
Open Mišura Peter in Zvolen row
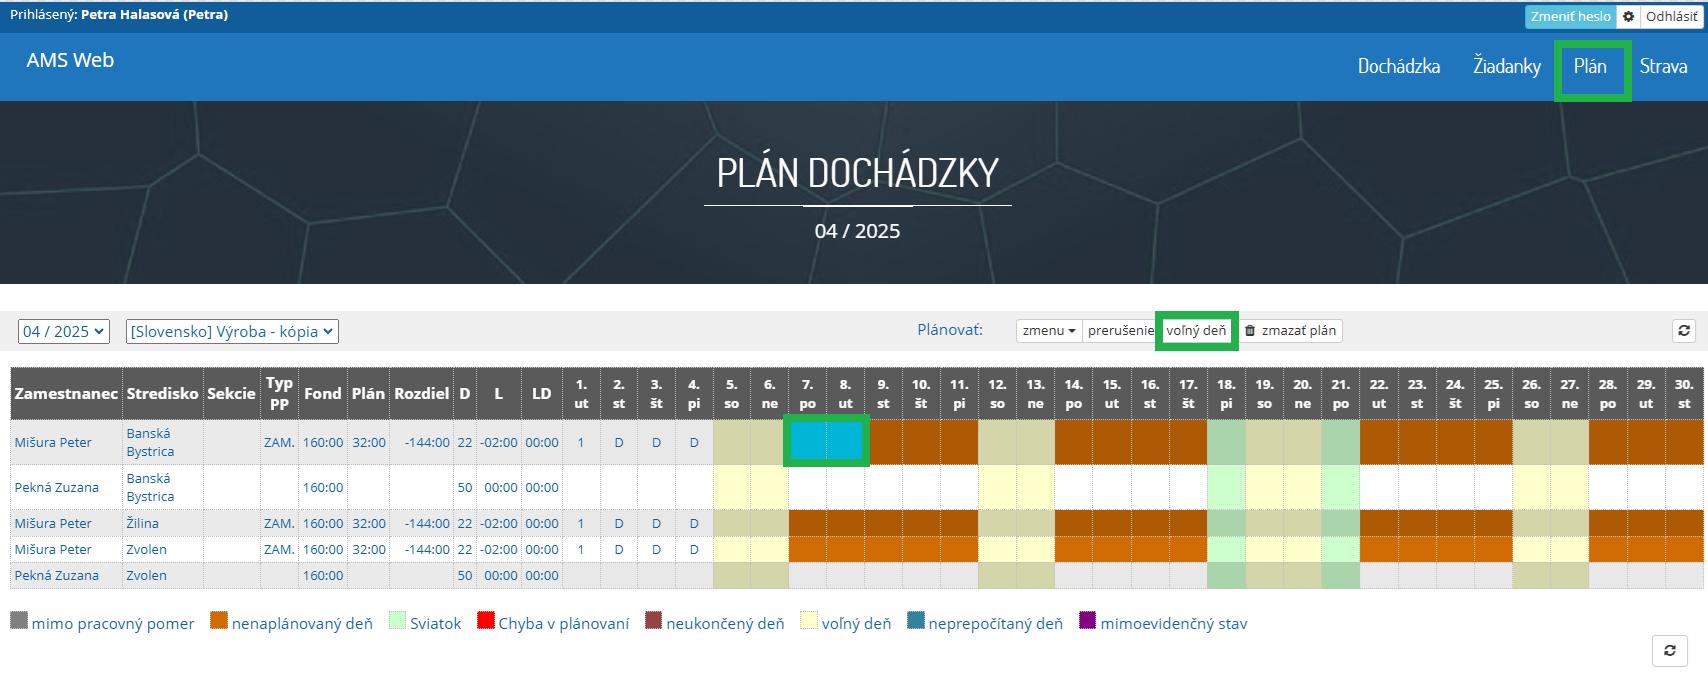coord(53,549)
